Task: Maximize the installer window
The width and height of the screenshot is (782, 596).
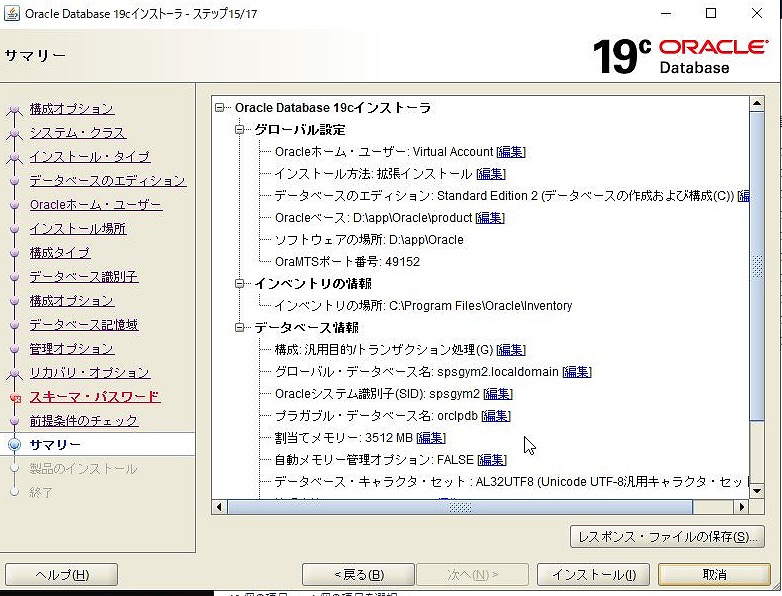Action: point(711,13)
